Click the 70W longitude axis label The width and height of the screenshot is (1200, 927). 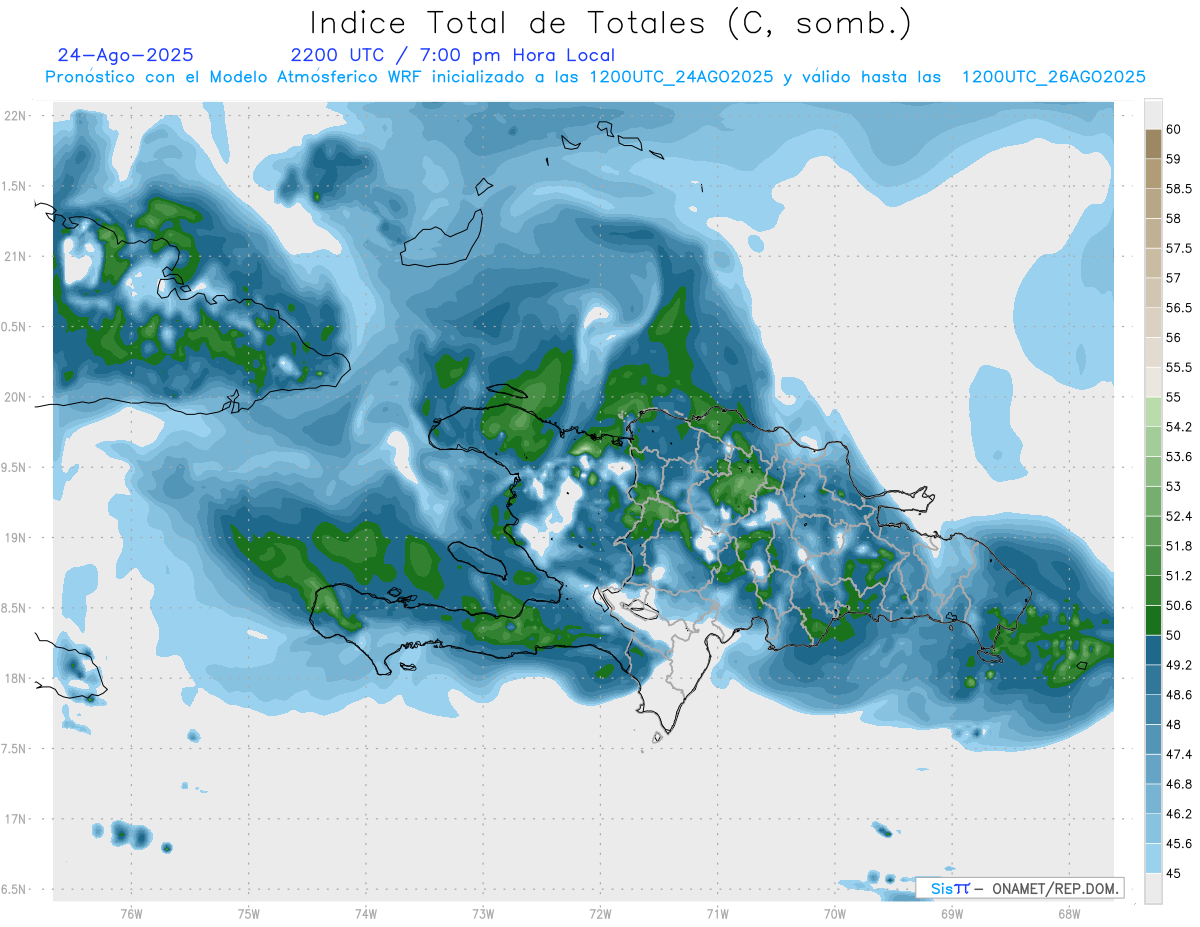pyautogui.click(x=835, y=914)
